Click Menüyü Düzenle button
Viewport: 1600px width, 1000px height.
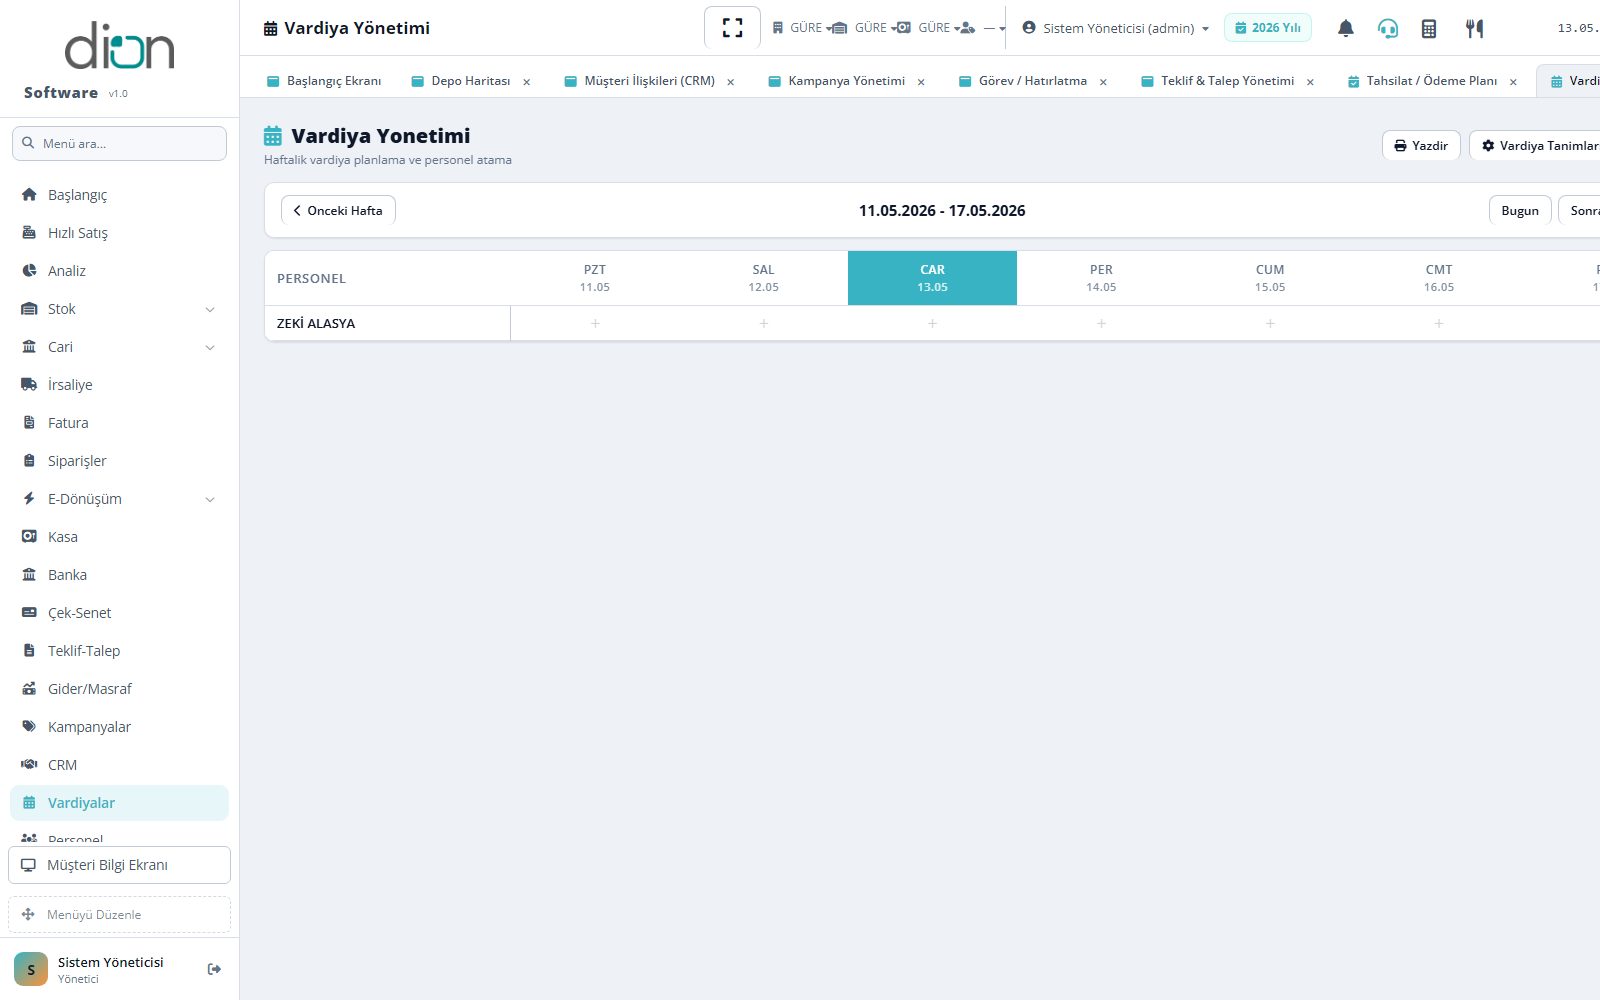click(119, 914)
